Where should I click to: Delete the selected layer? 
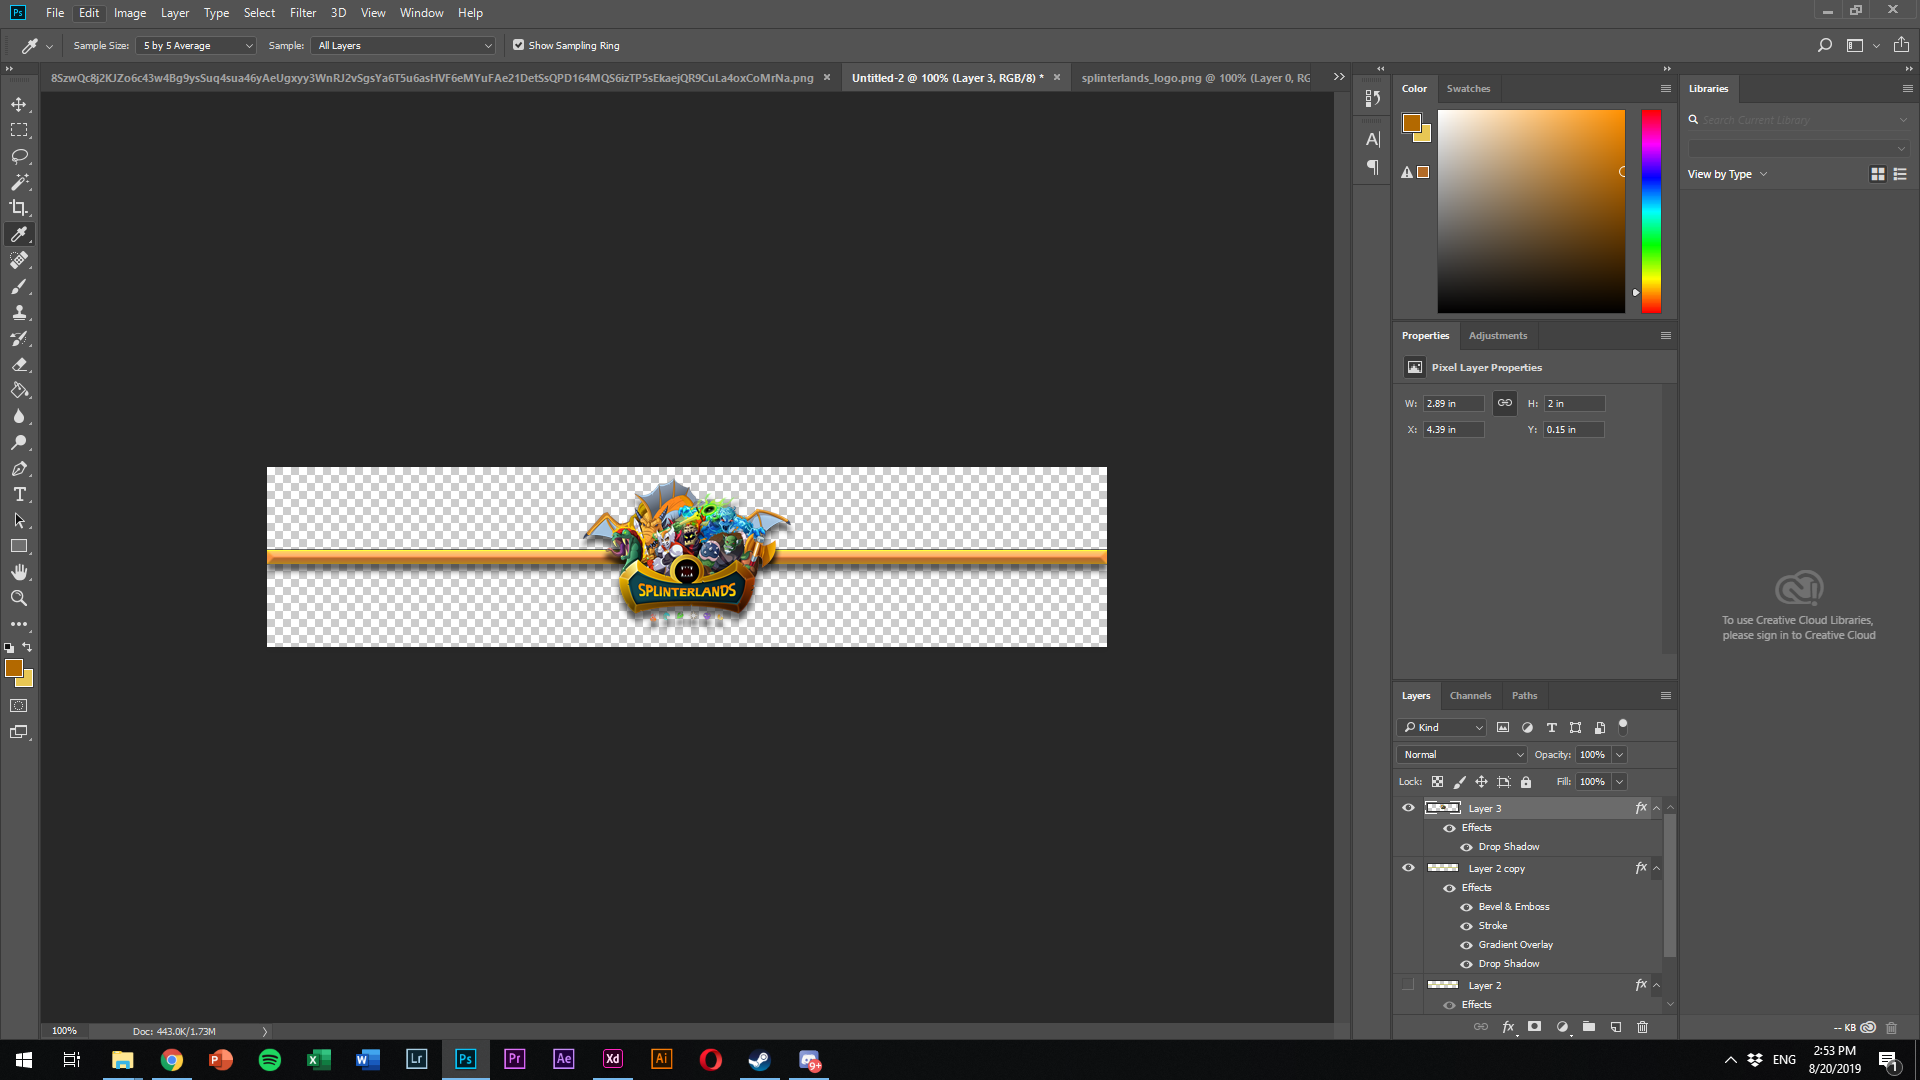pos(1642,1027)
